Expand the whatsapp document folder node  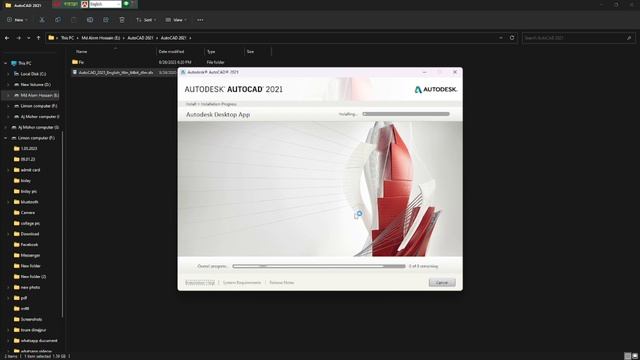(8, 341)
